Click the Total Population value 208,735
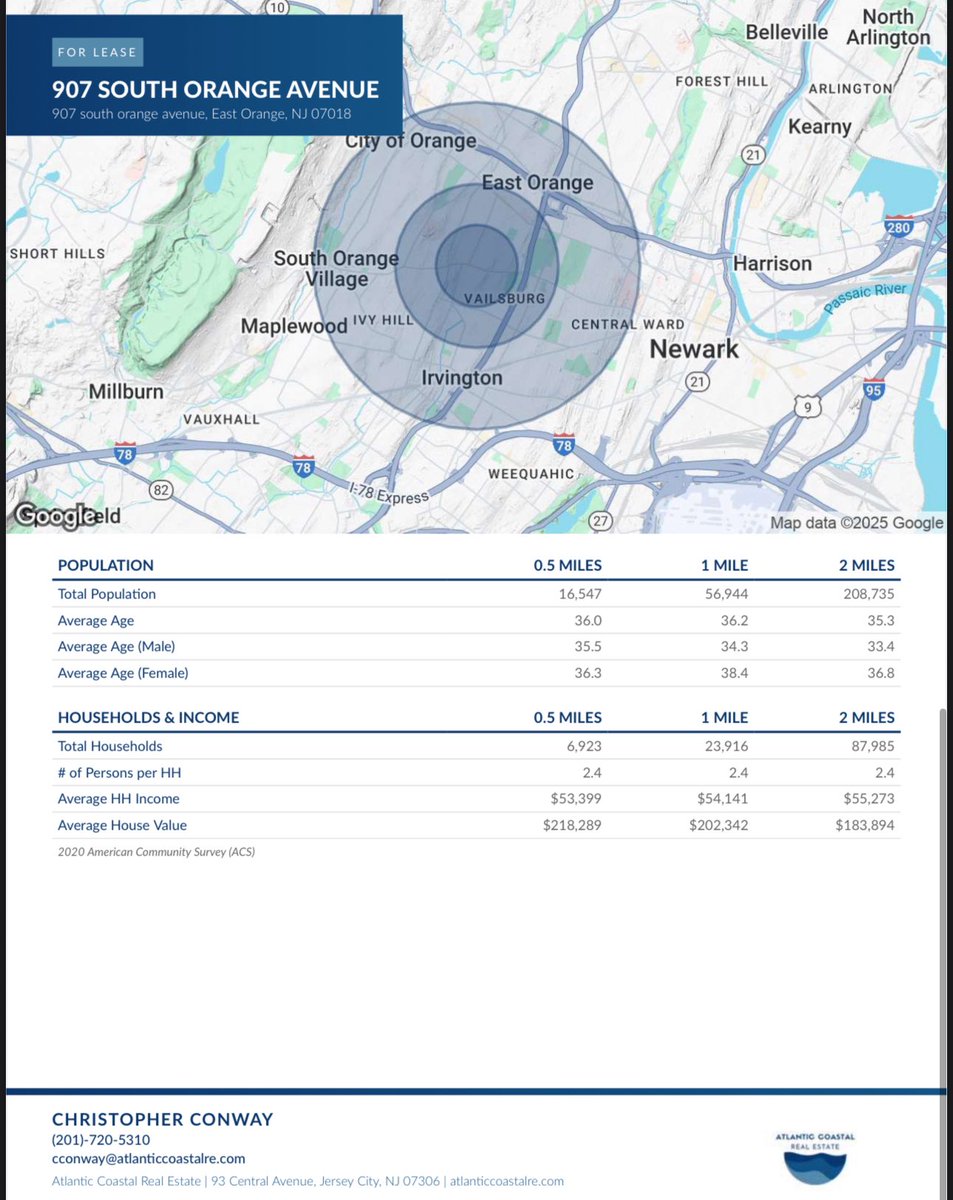The height and width of the screenshot is (1200, 953). tap(869, 594)
